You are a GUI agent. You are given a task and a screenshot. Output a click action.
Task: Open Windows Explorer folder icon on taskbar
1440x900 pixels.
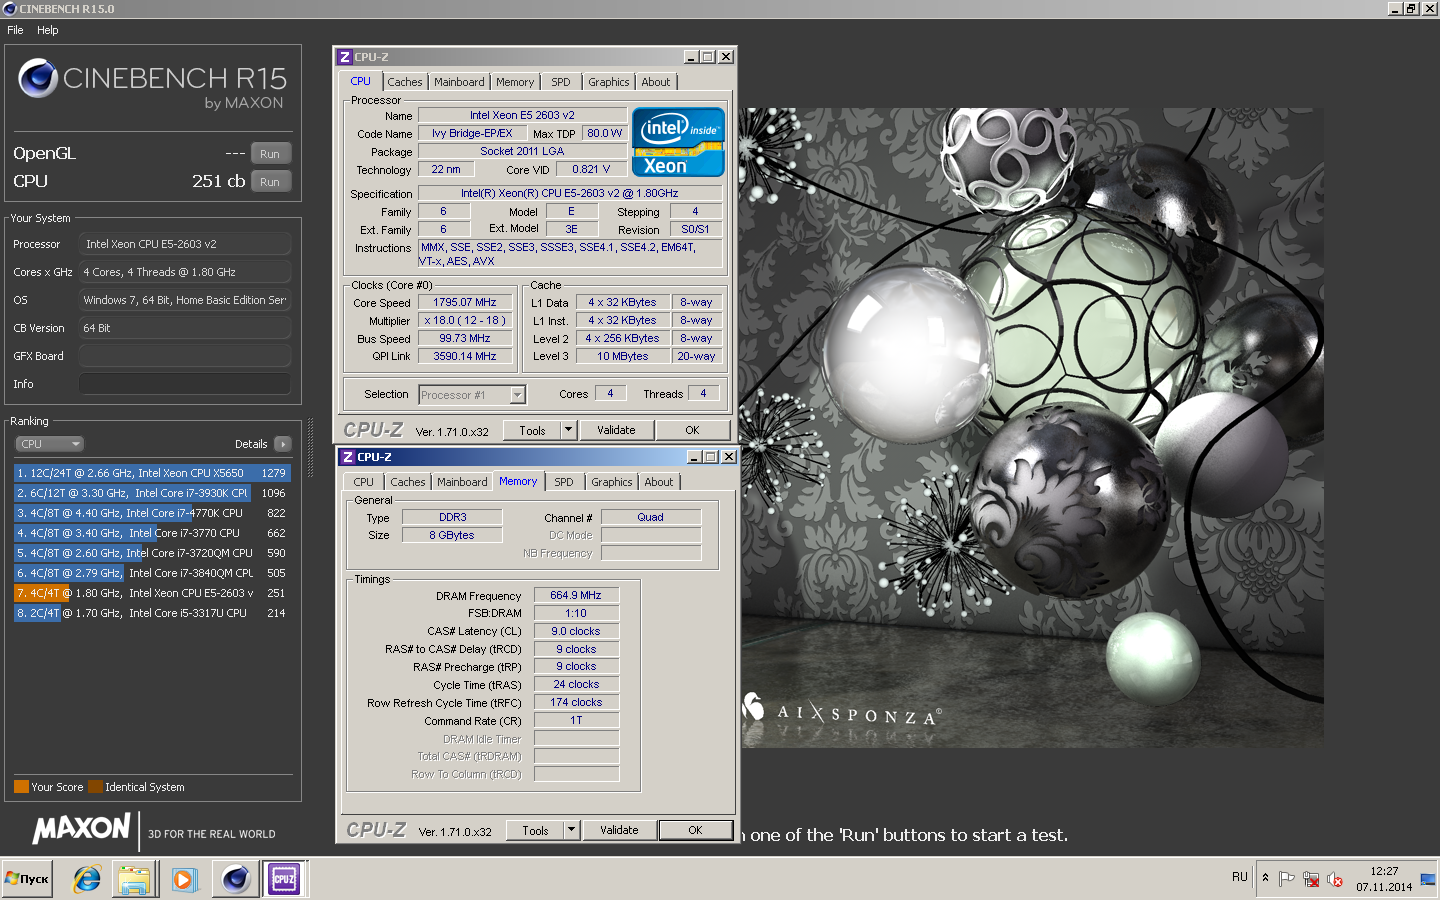(x=134, y=879)
